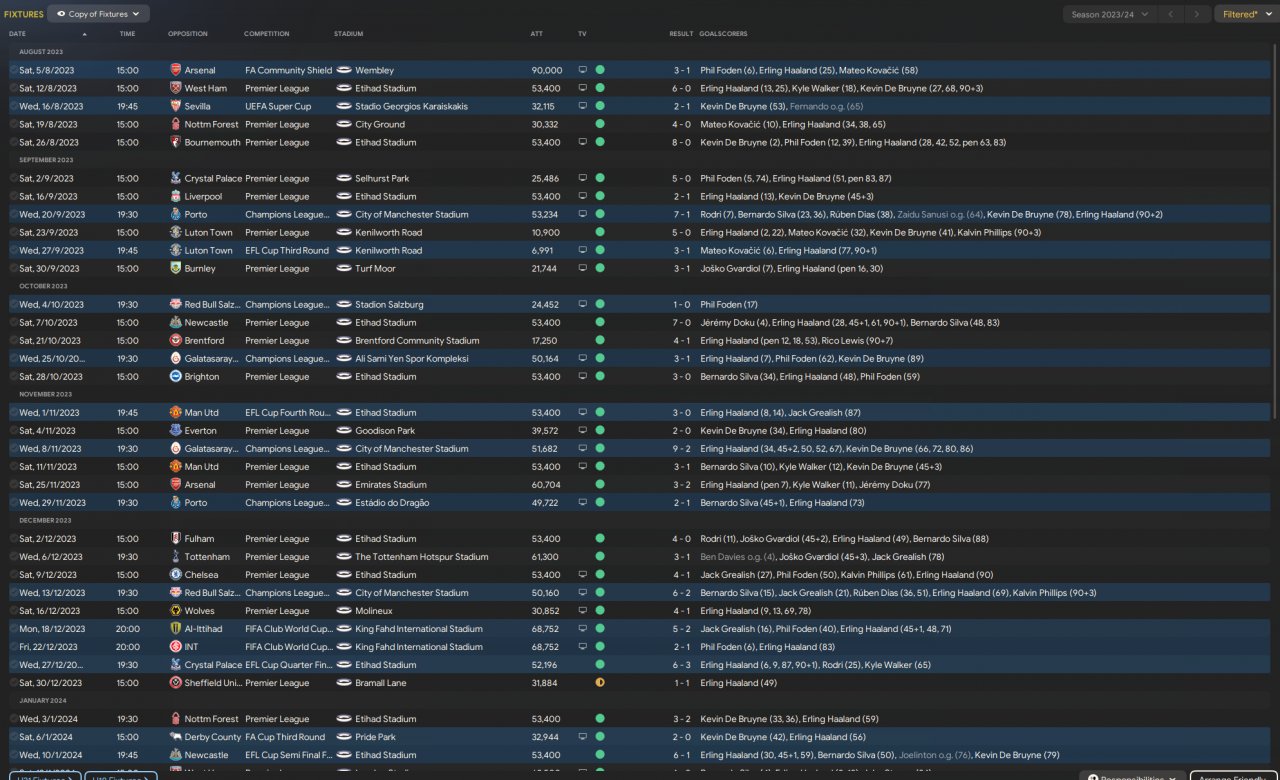This screenshot has width=1280, height=780.
Task: Sort fixtures by the TIME column header
Action: click(x=127, y=34)
